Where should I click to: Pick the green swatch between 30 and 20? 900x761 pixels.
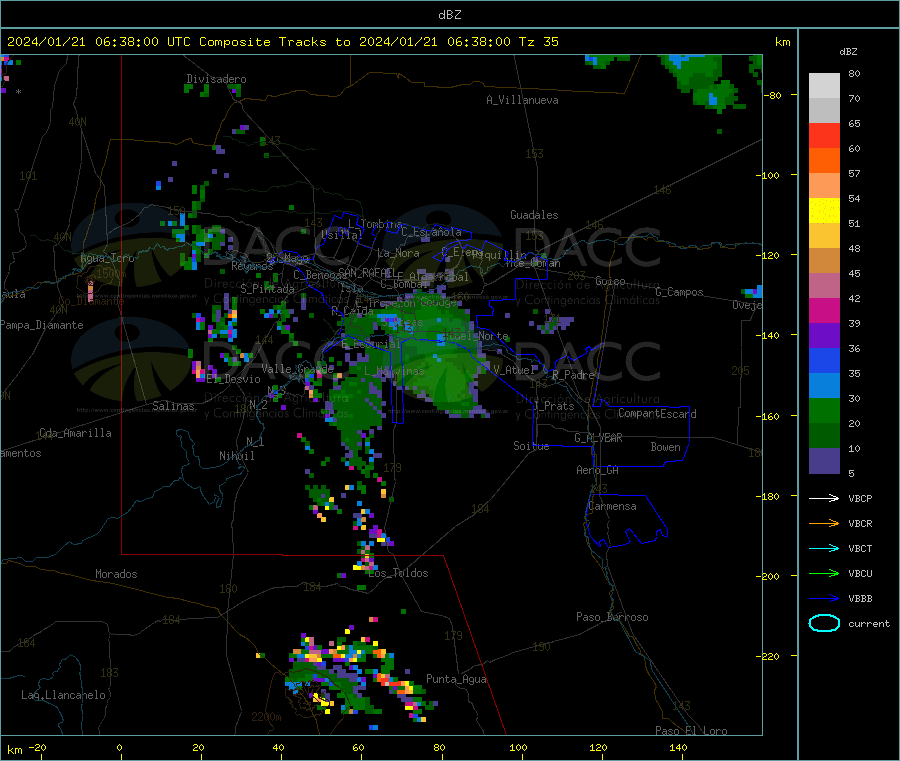click(824, 411)
